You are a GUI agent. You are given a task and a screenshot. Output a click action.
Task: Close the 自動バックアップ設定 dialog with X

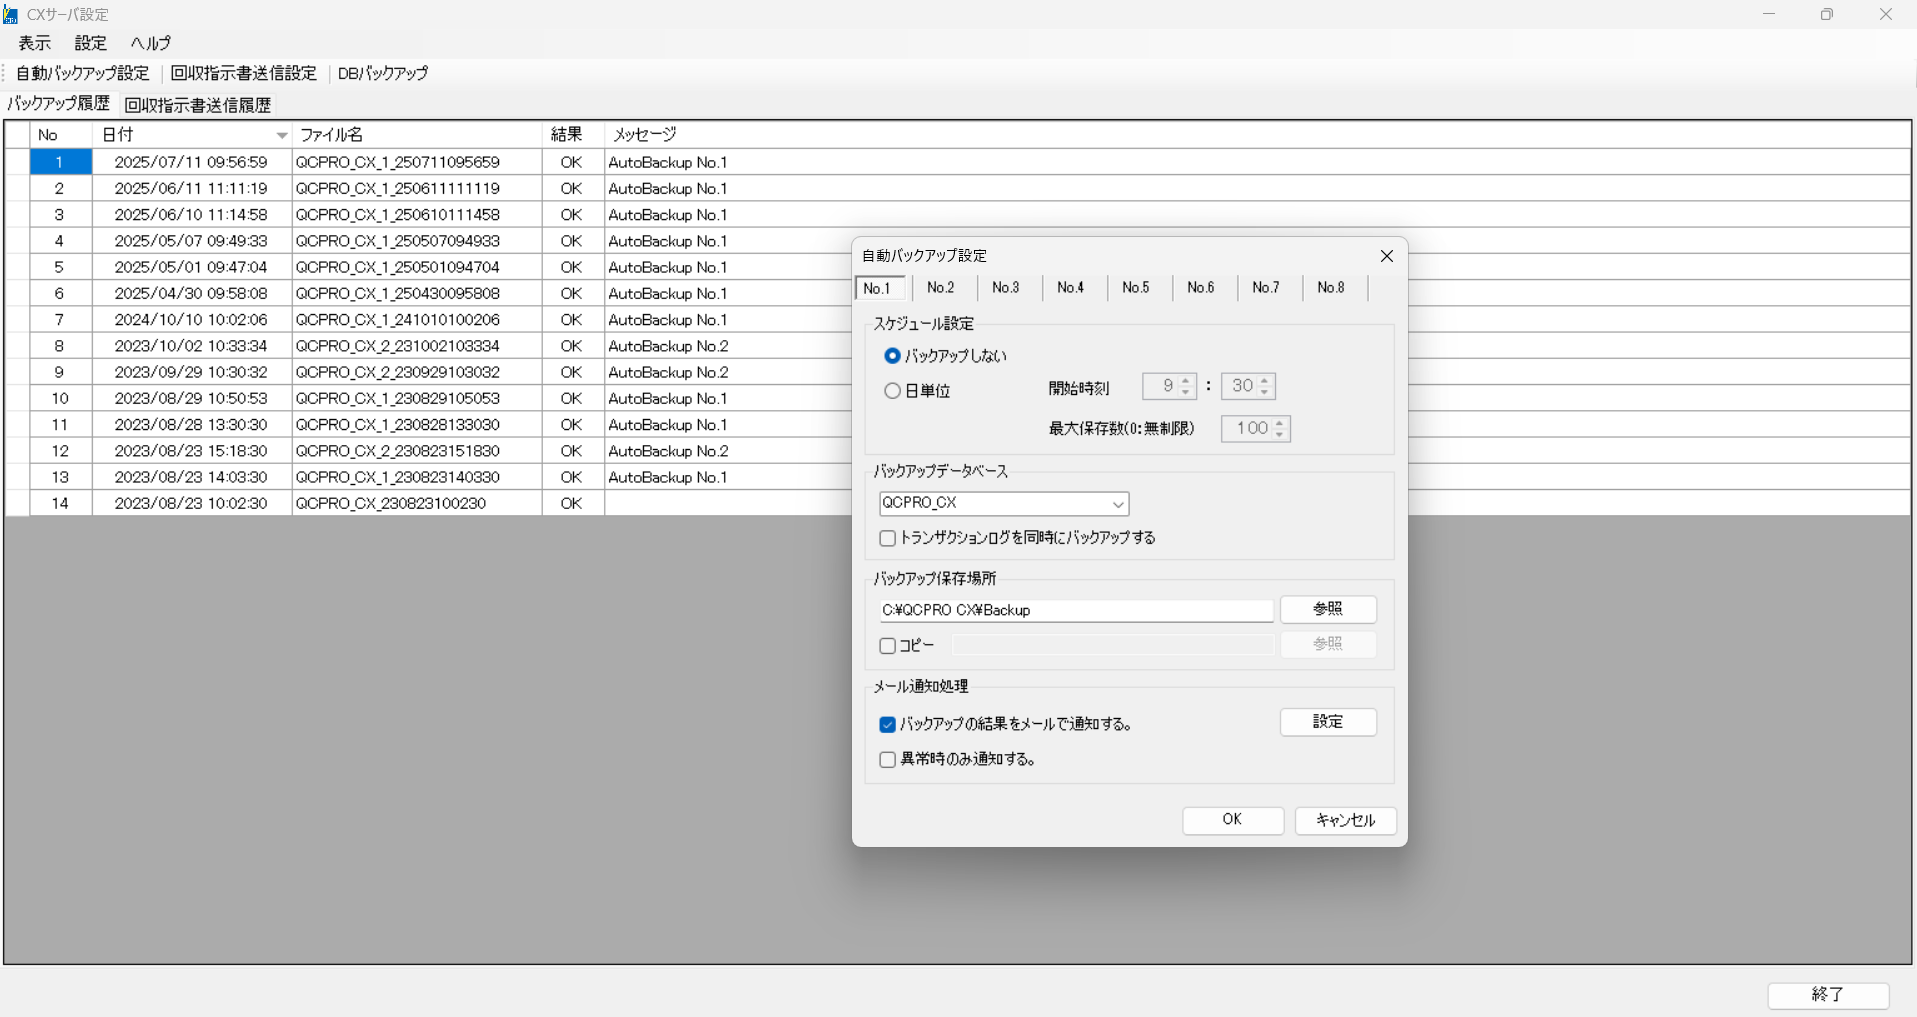point(1386,256)
